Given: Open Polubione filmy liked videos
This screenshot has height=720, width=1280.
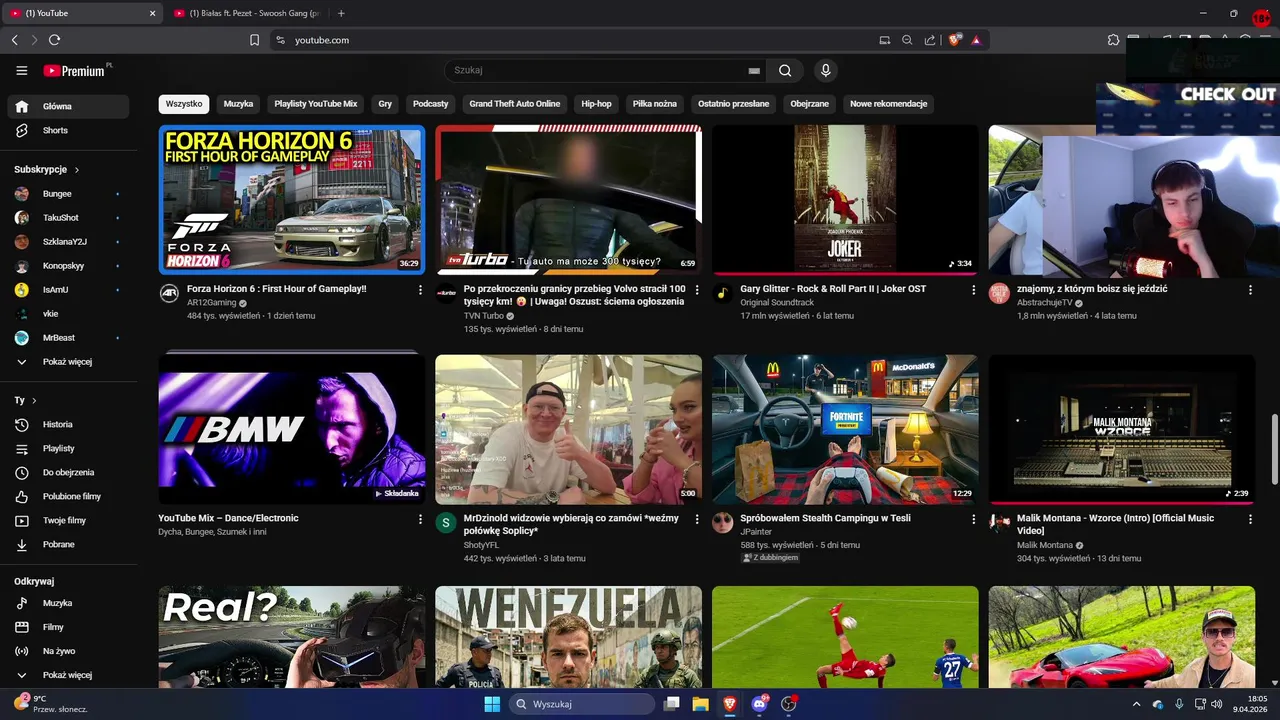Looking at the screenshot, I should point(68,496).
